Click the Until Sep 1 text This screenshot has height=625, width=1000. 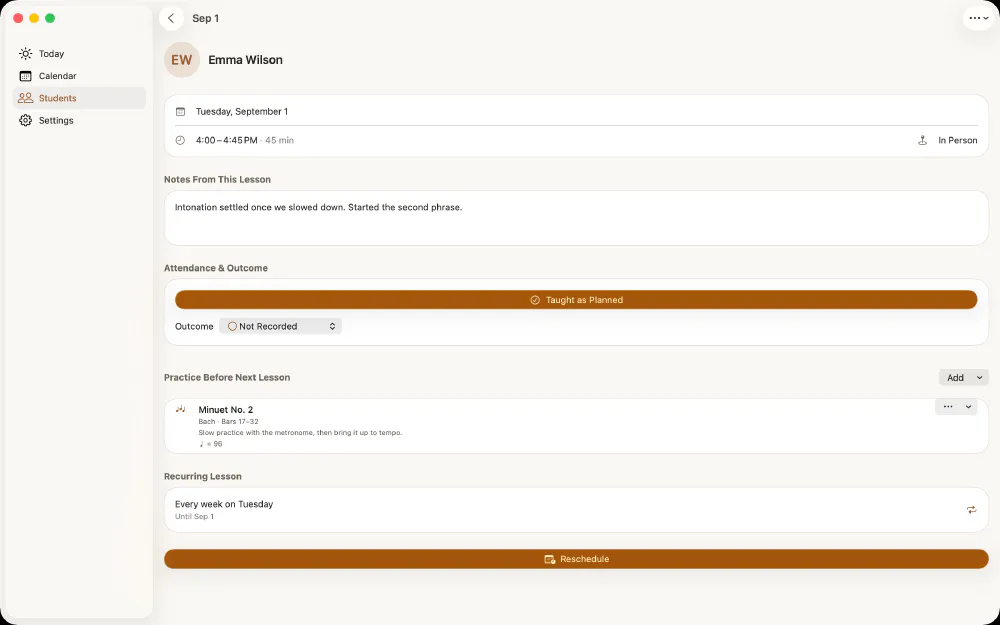pyautogui.click(x=195, y=517)
